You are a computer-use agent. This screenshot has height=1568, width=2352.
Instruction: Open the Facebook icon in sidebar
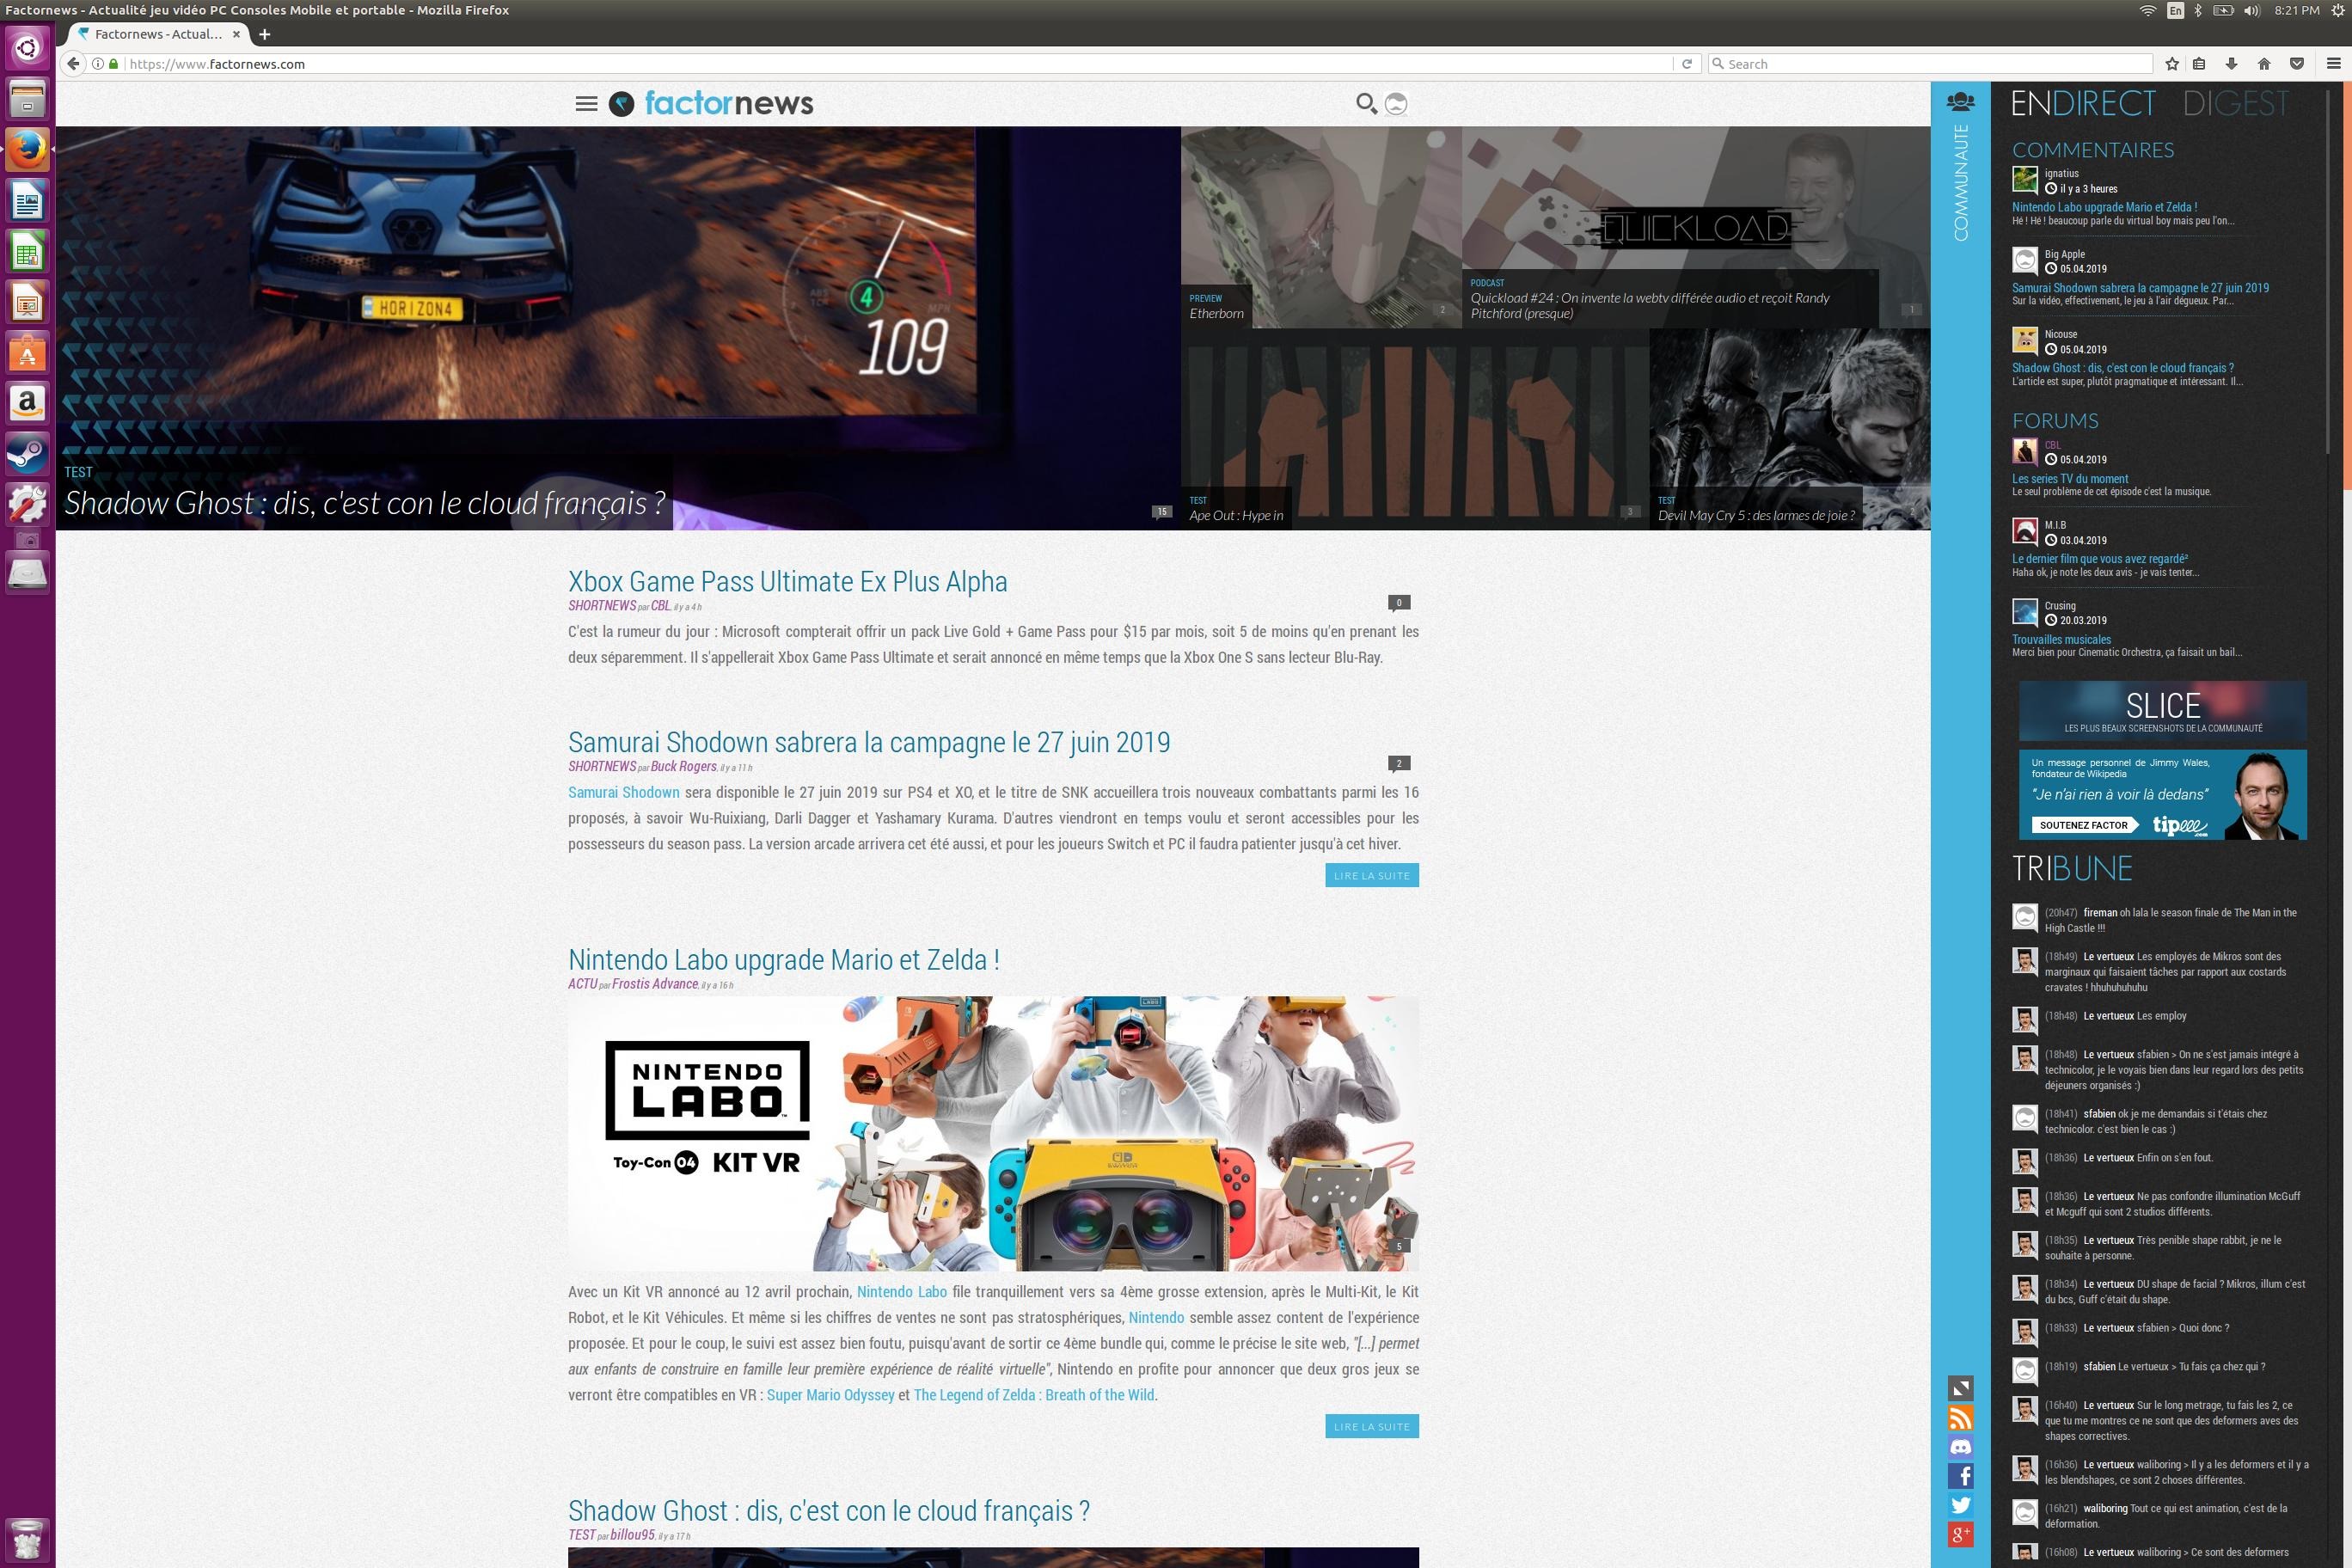pyautogui.click(x=1960, y=1475)
